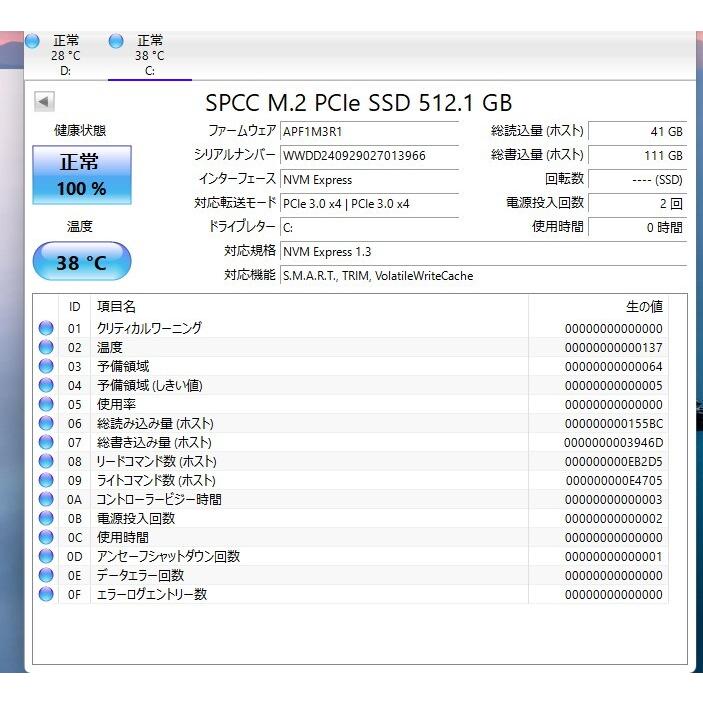Select the リードコマンド数 (ホスト) attribute name

[x=156, y=461]
